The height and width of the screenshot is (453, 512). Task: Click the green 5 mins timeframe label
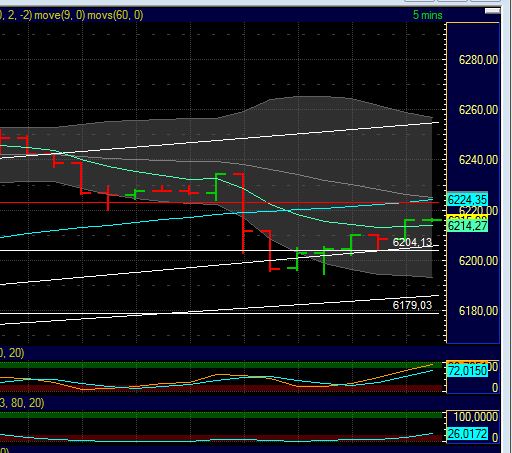(x=428, y=15)
